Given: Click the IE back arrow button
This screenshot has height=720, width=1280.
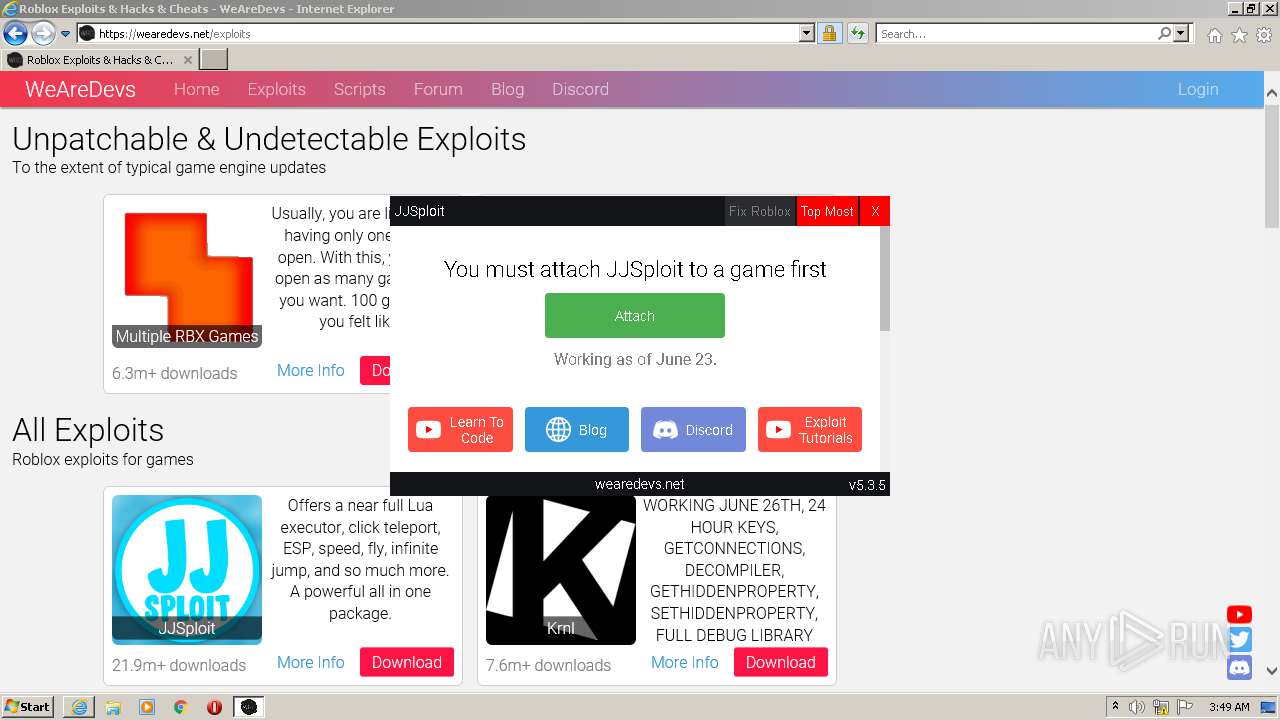Looking at the screenshot, I should click(15, 33).
